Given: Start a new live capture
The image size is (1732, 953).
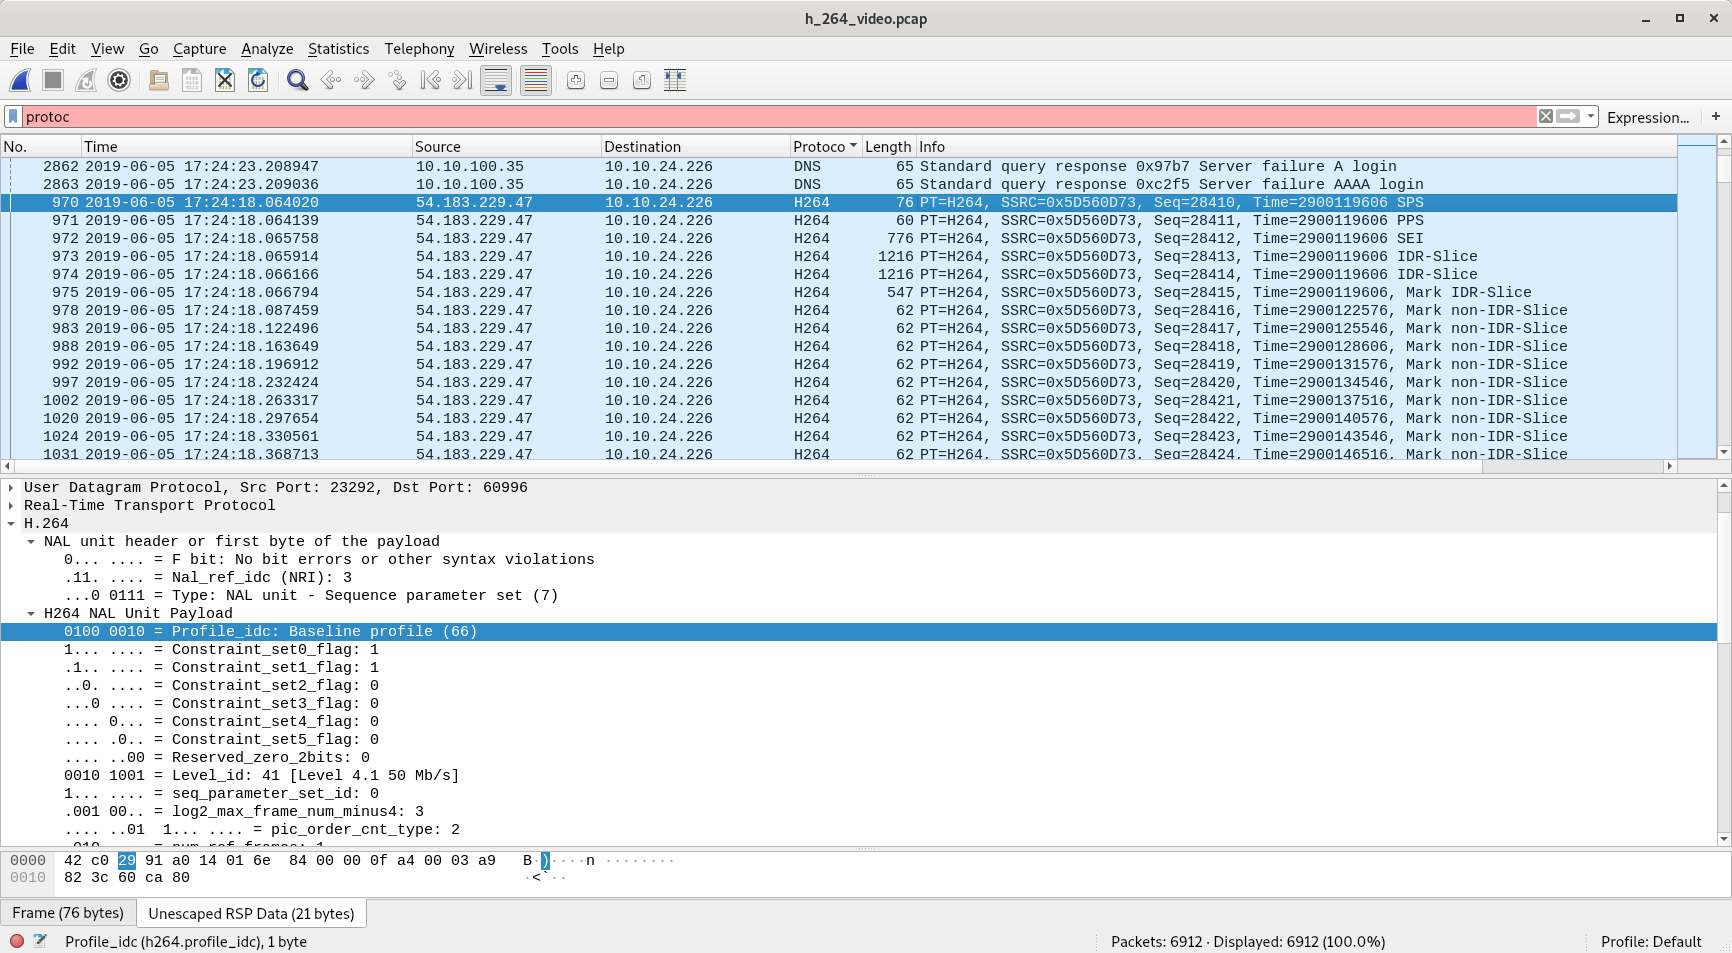Looking at the screenshot, I should [x=20, y=80].
